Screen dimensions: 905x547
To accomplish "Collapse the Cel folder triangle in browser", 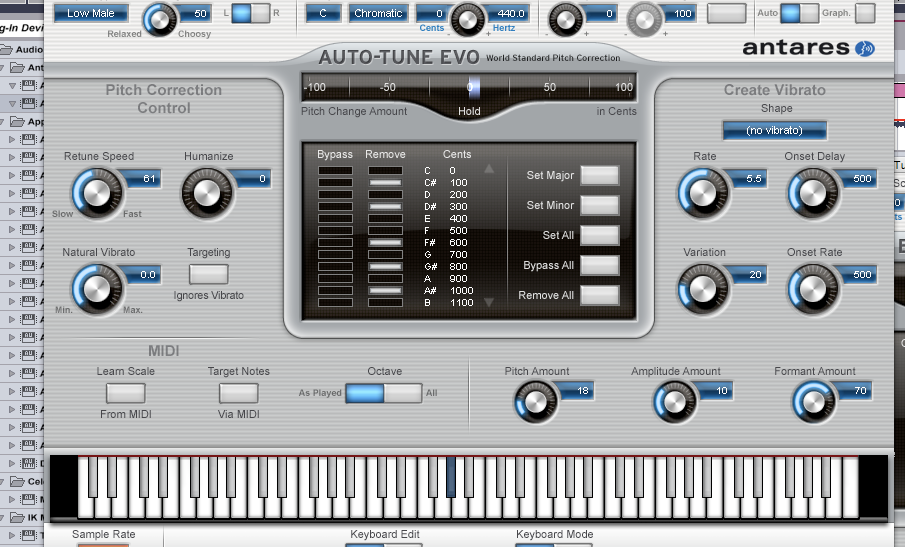I will [2, 481].
